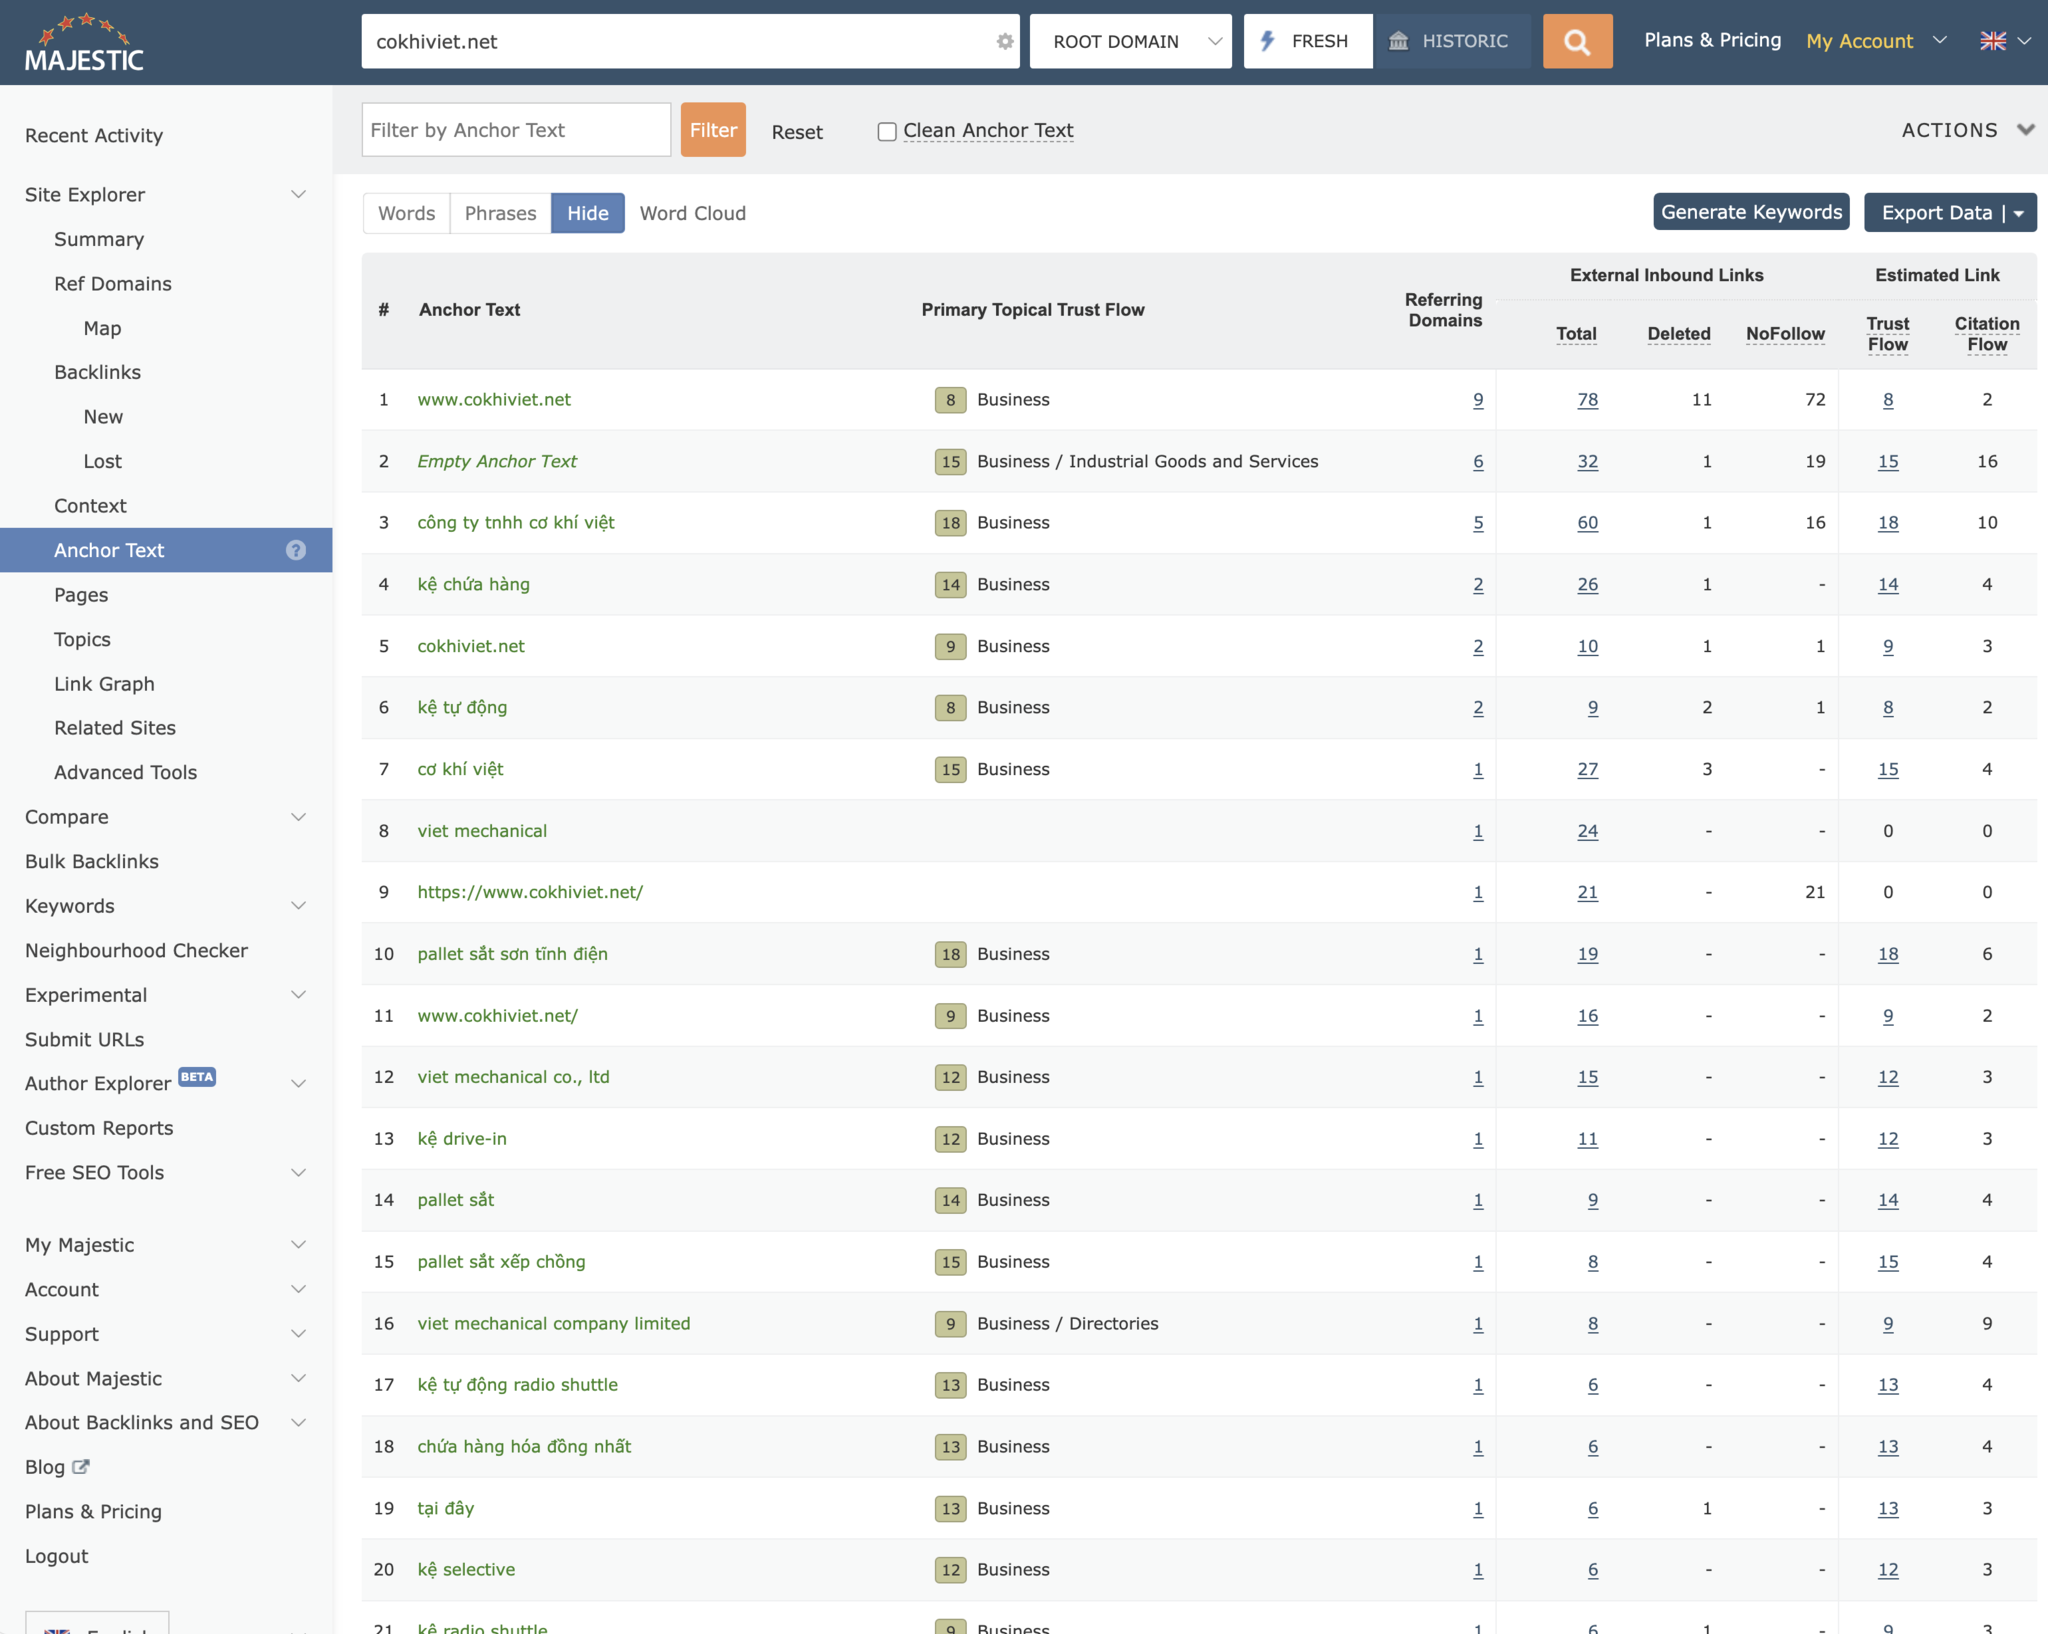The height and width of the screenshot is (1634, 2048).
Task: Click the Majestic logo
Action: 84,42
